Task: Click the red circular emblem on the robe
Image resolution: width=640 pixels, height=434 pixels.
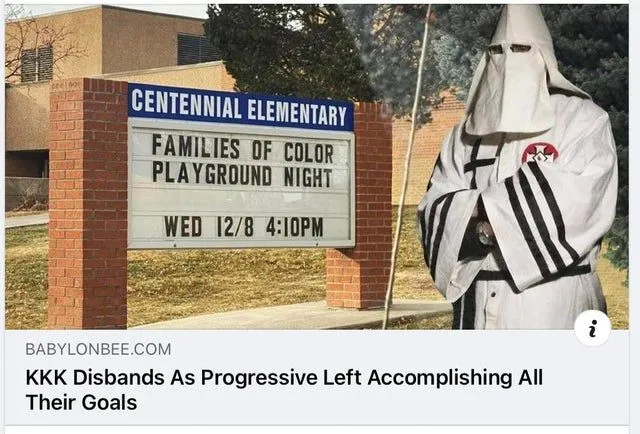Action: (540, 153)
